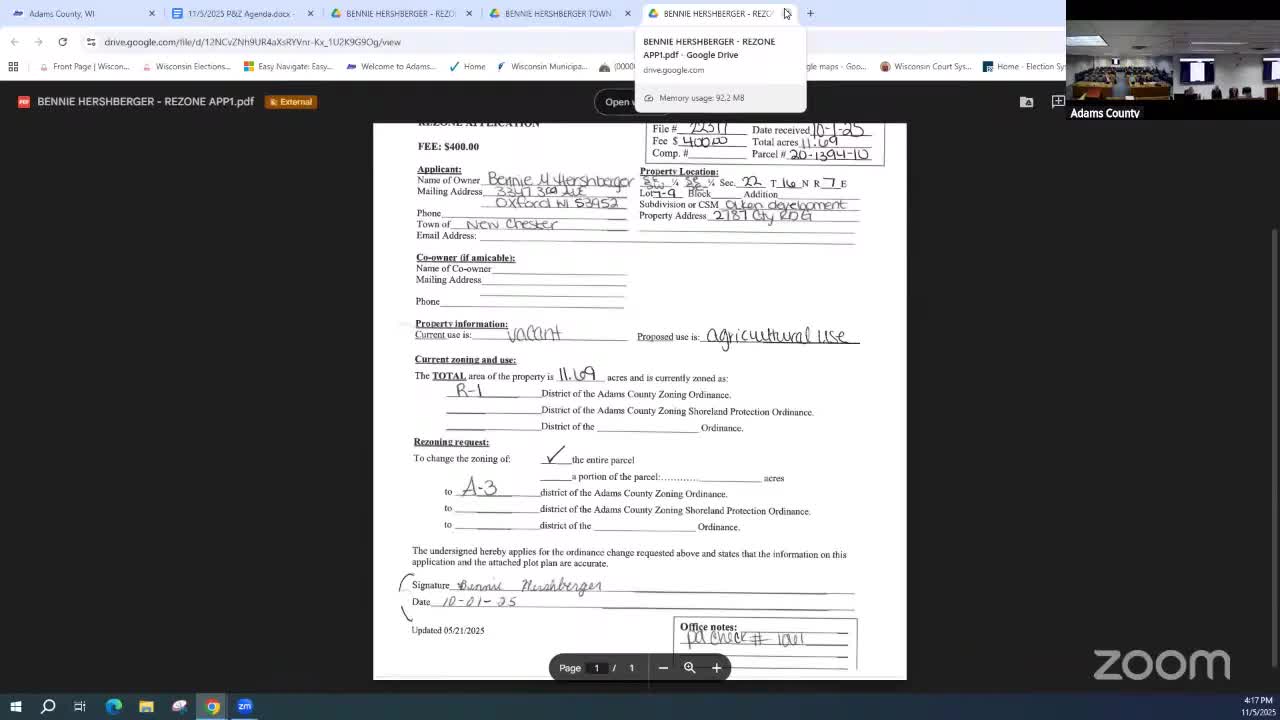Switch to Google Chrome on taskbar

pyautogui.click(x=212, y=706)
